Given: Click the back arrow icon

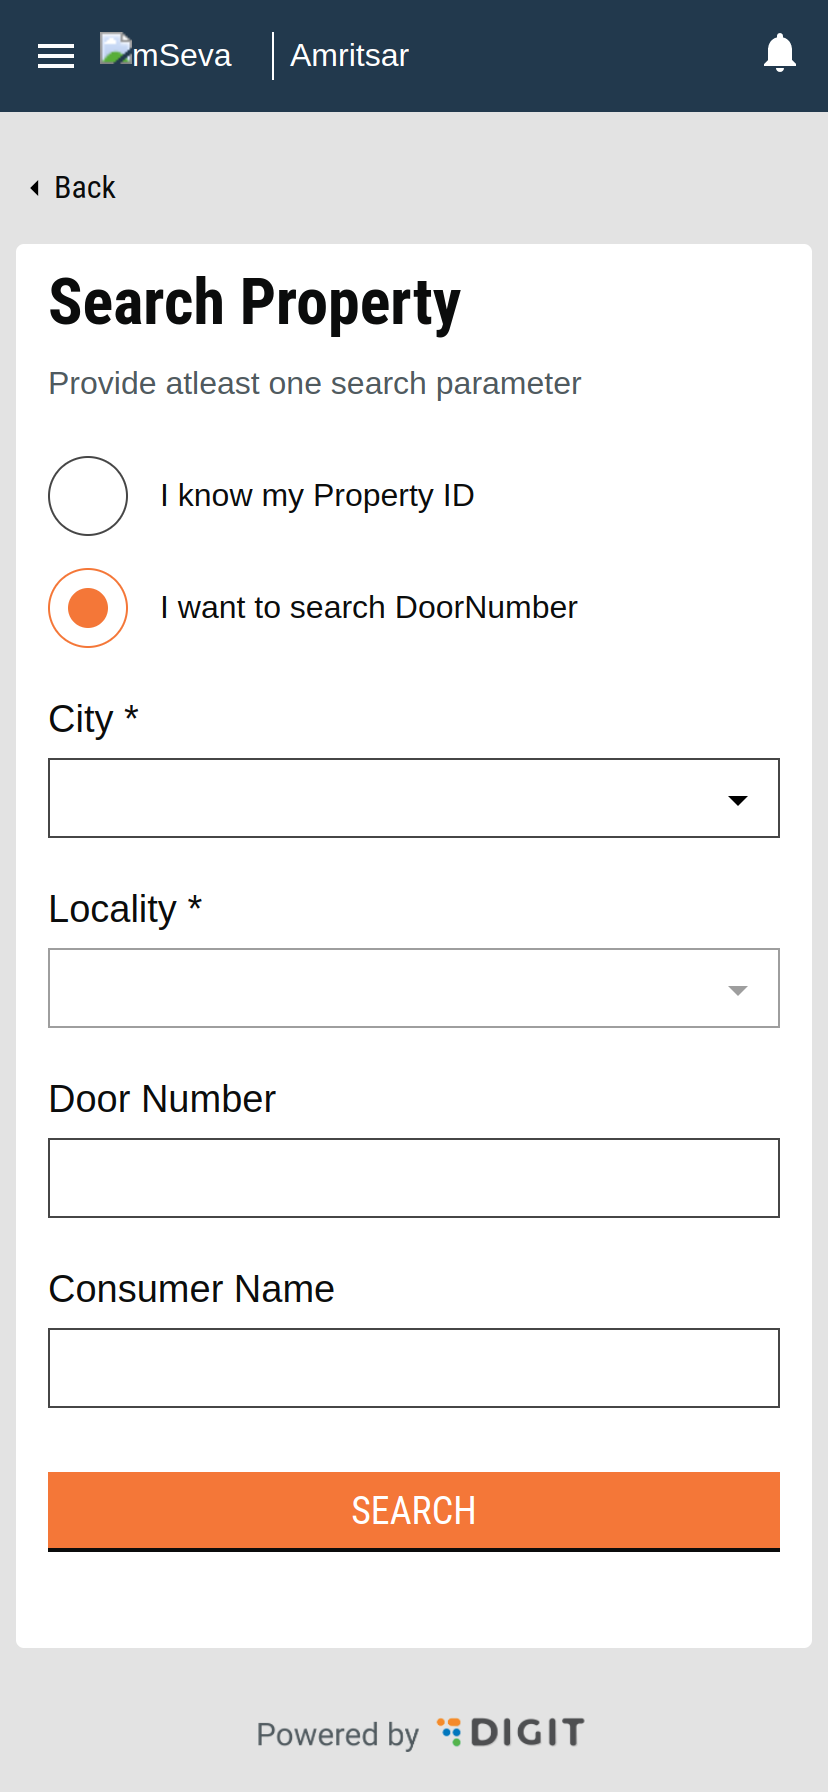Looking at the screenshot, I should pyautogui.click(x=35, y=188).
